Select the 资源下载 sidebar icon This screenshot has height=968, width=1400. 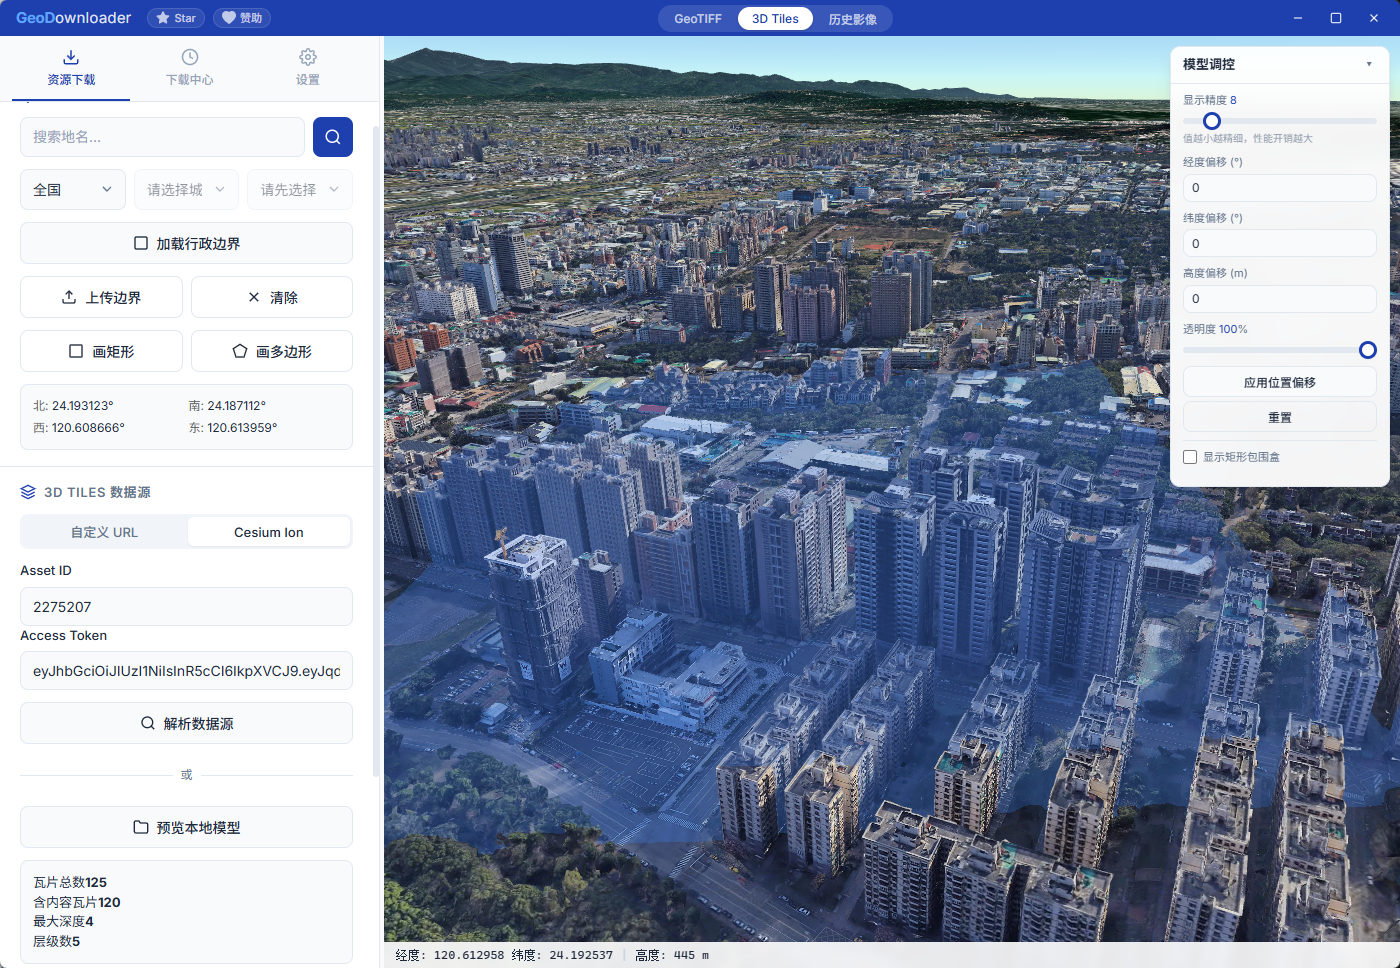coord(70,68)
